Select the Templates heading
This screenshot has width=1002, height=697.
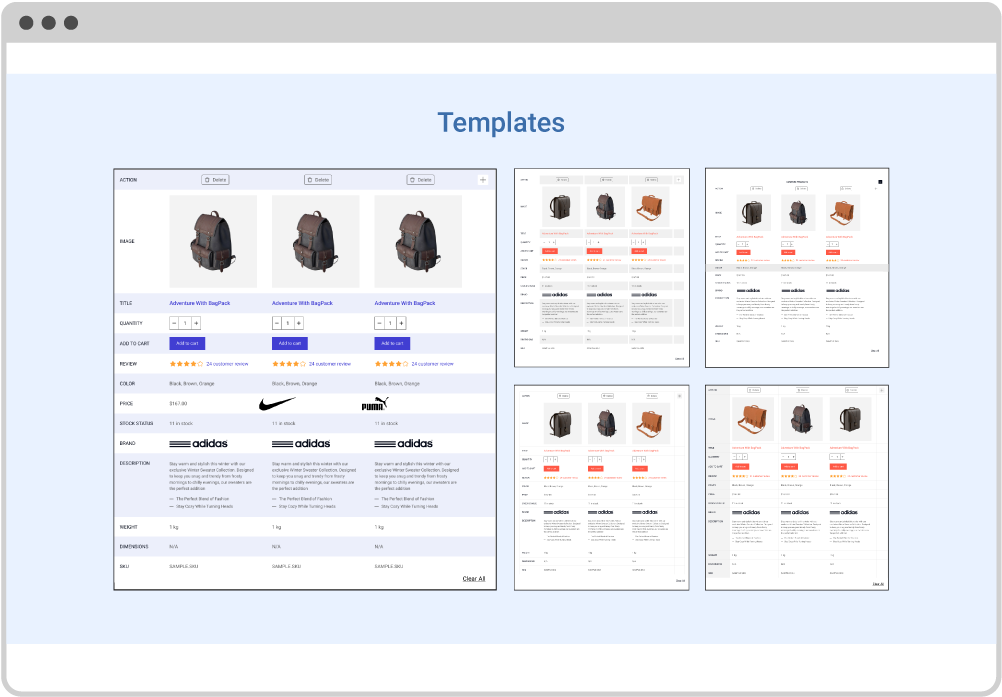501,123
